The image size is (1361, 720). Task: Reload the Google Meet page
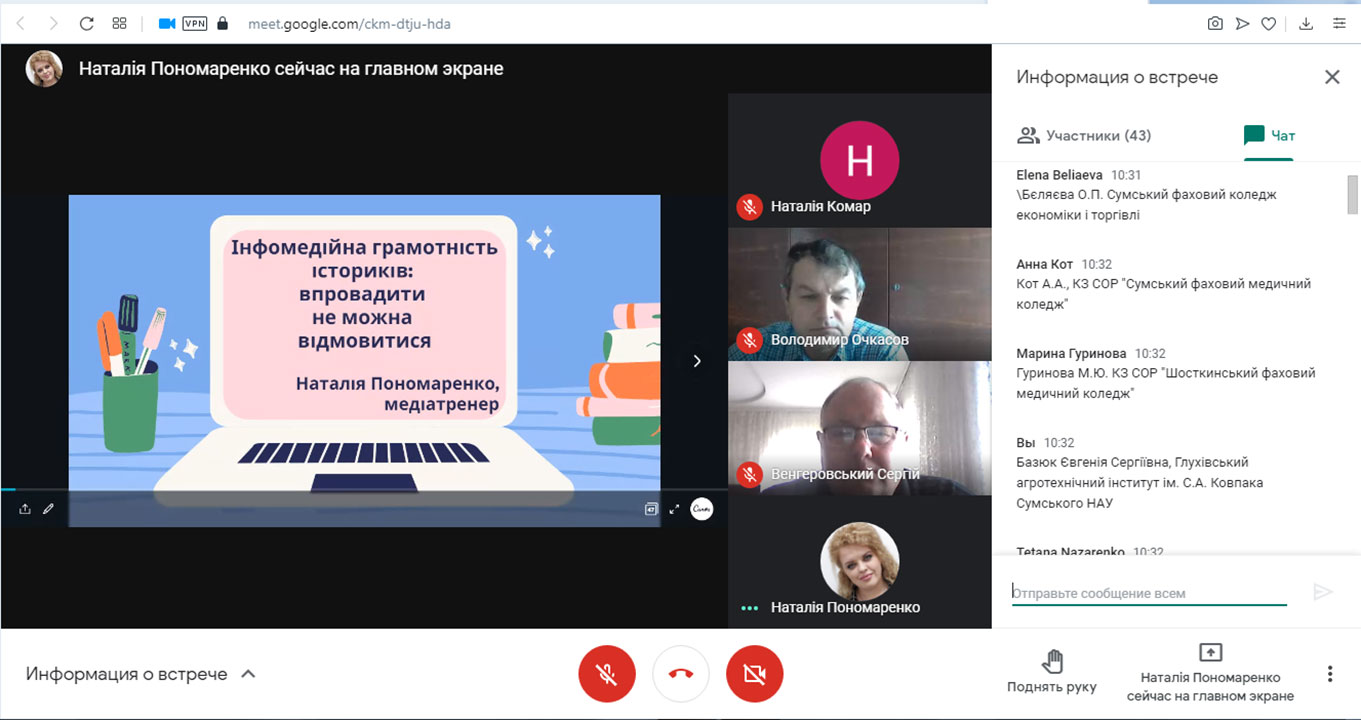tap(86, 24)
